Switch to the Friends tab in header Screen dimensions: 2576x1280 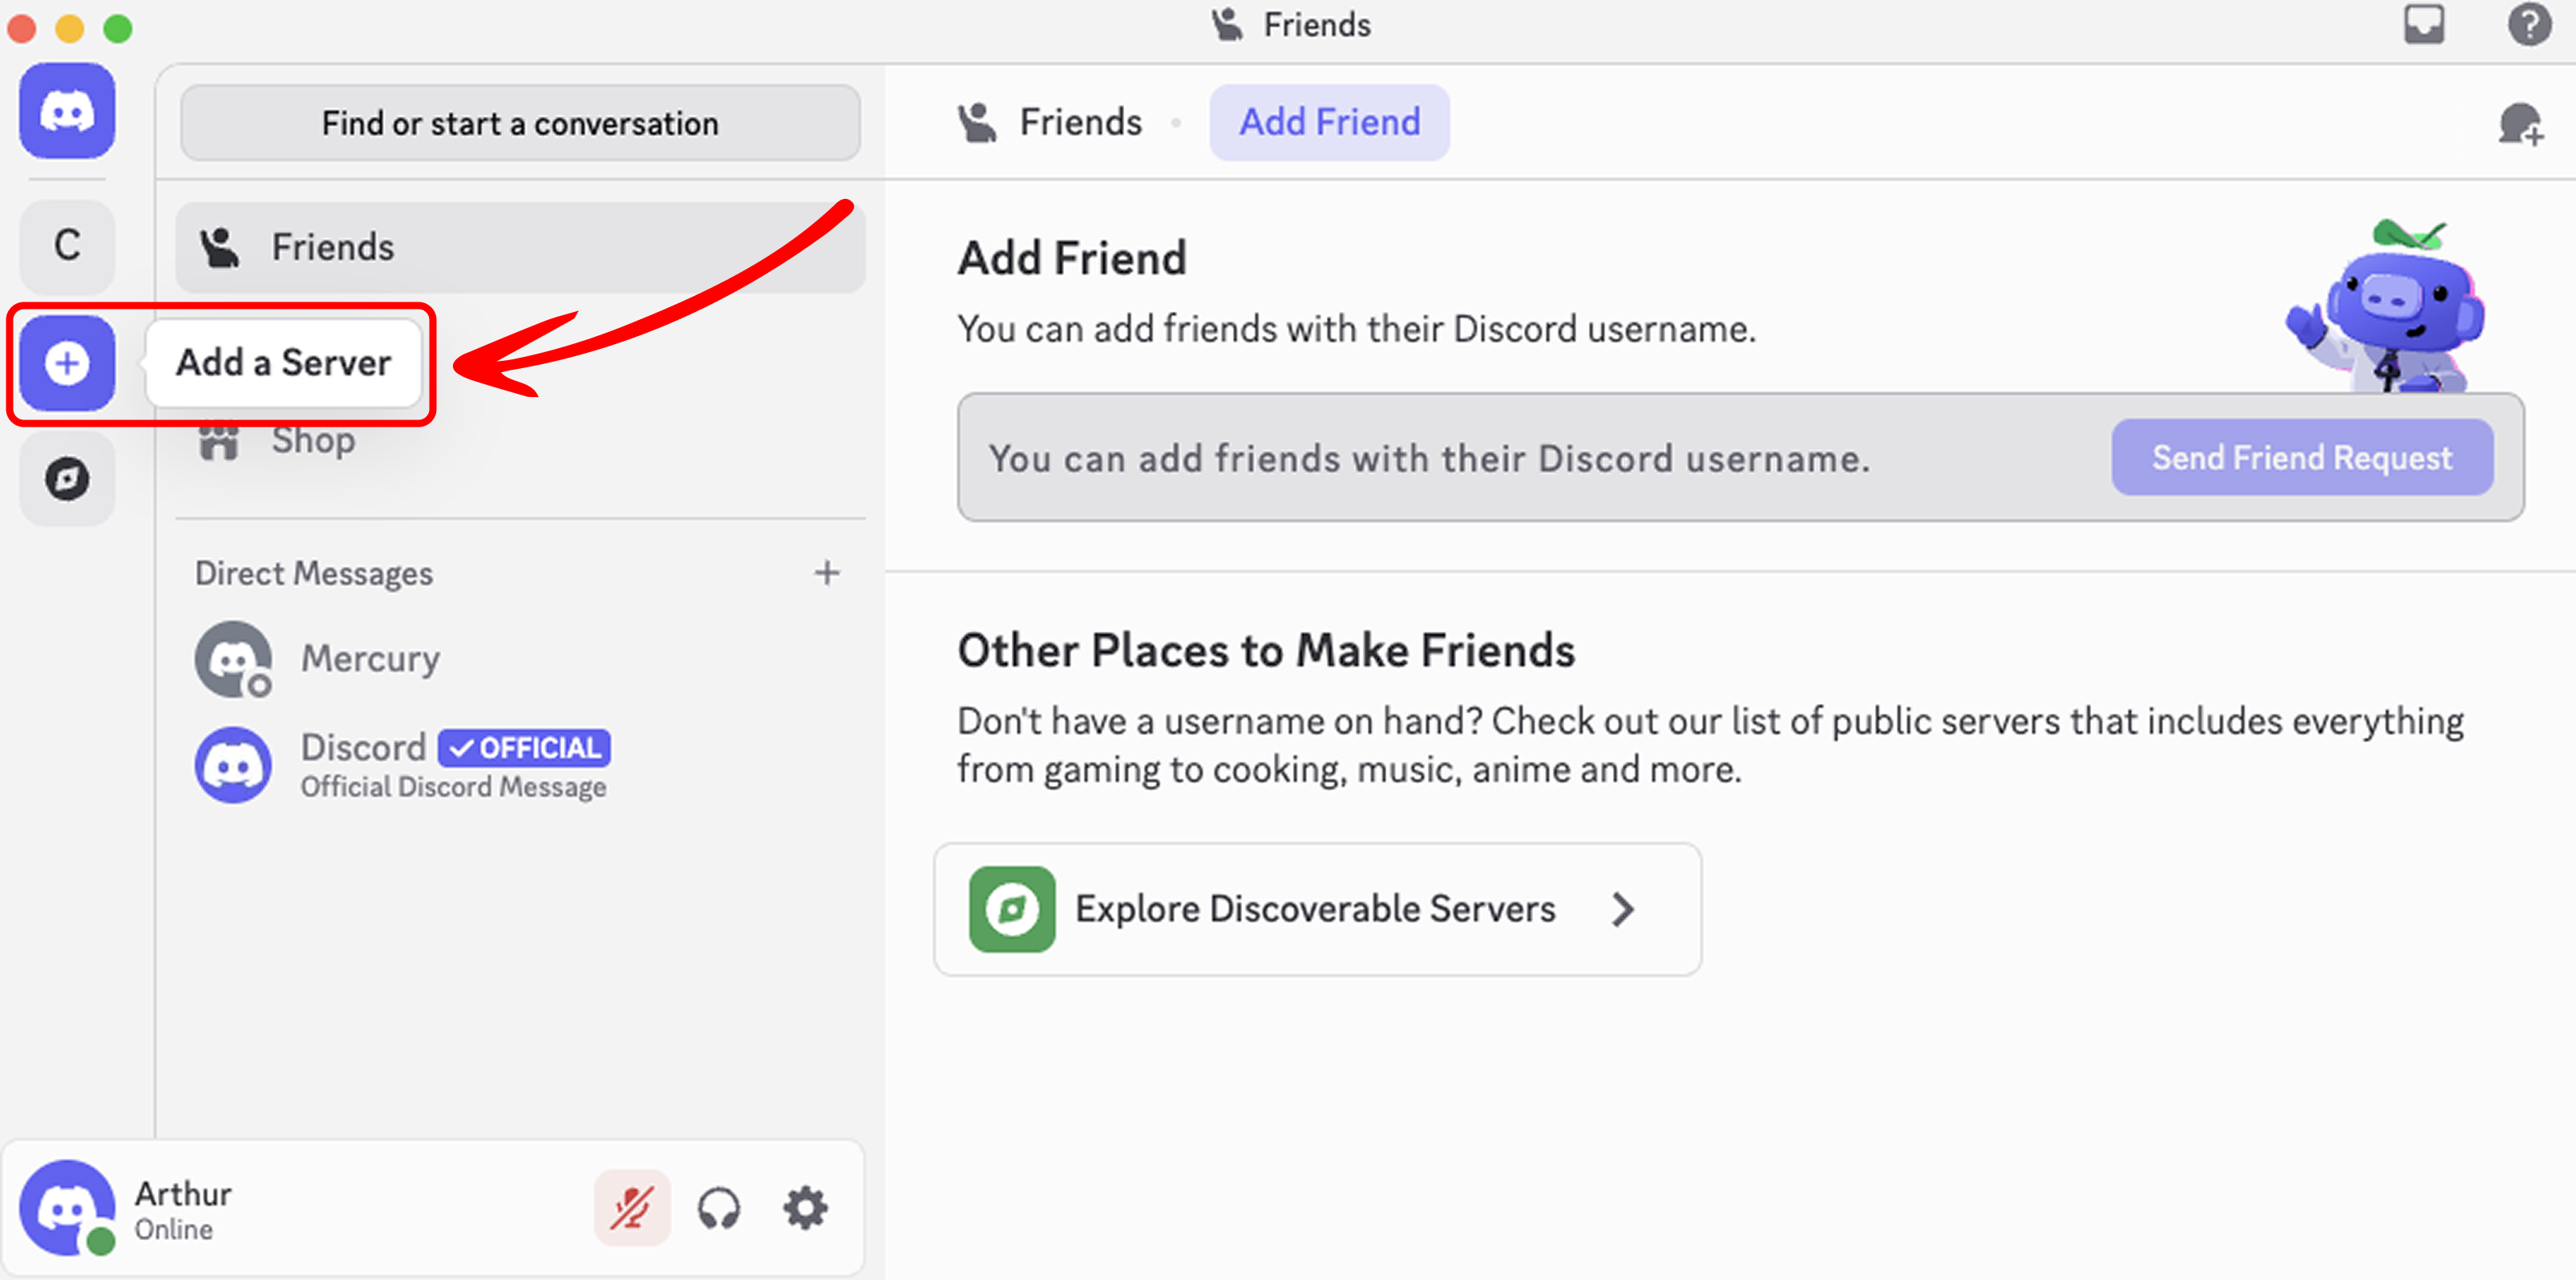[1050, 122]
